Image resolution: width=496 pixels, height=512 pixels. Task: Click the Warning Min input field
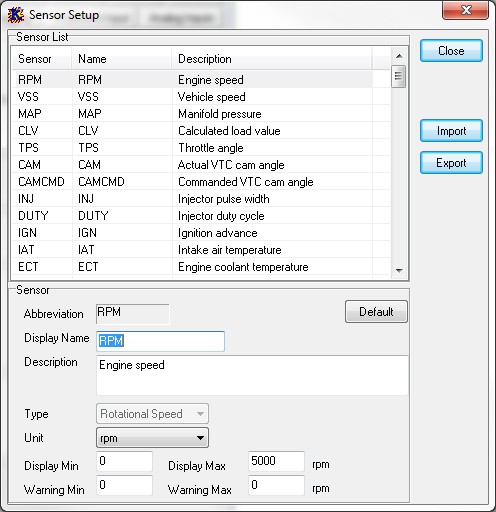(124, 485)
